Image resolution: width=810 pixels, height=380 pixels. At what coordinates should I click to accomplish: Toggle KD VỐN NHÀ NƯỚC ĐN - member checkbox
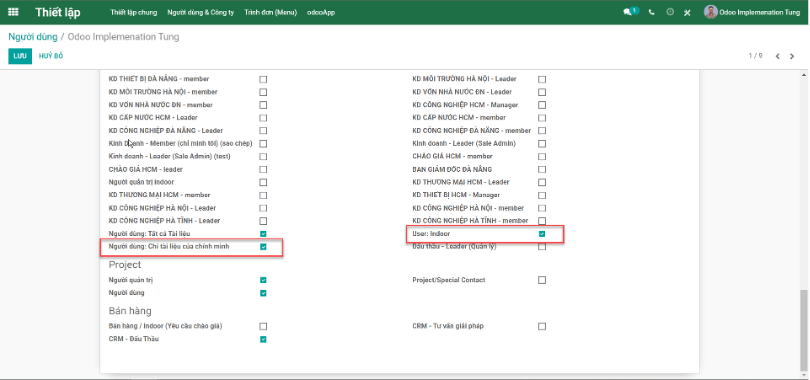pyautogui.click(x=263, y=105)
